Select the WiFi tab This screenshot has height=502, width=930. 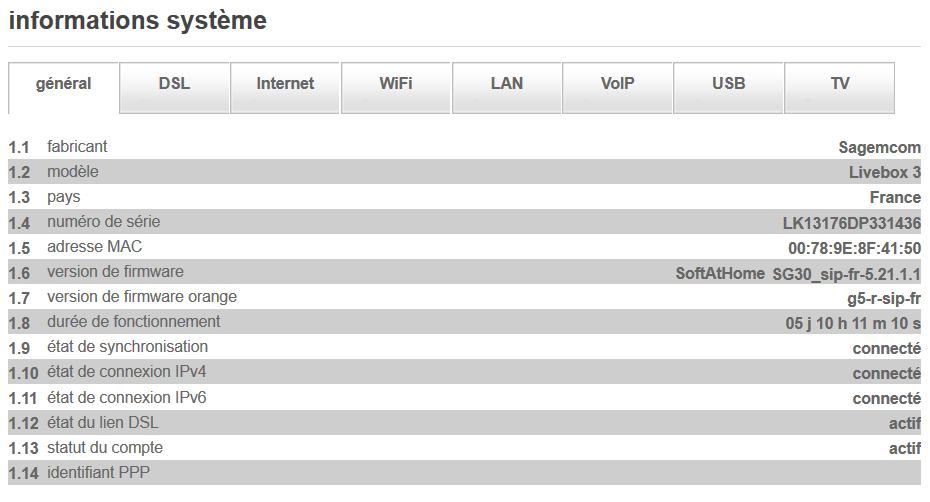coord(396,84)
